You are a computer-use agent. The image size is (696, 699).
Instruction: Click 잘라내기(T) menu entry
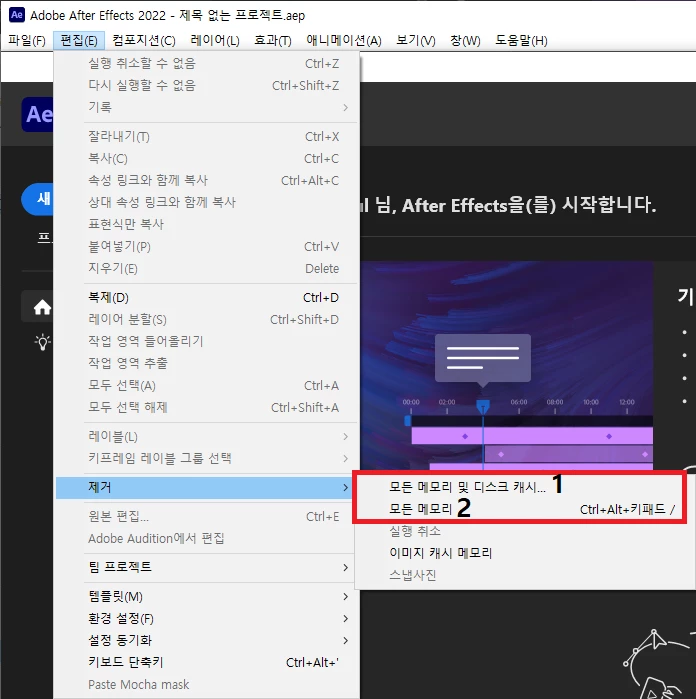coord(206,136)
